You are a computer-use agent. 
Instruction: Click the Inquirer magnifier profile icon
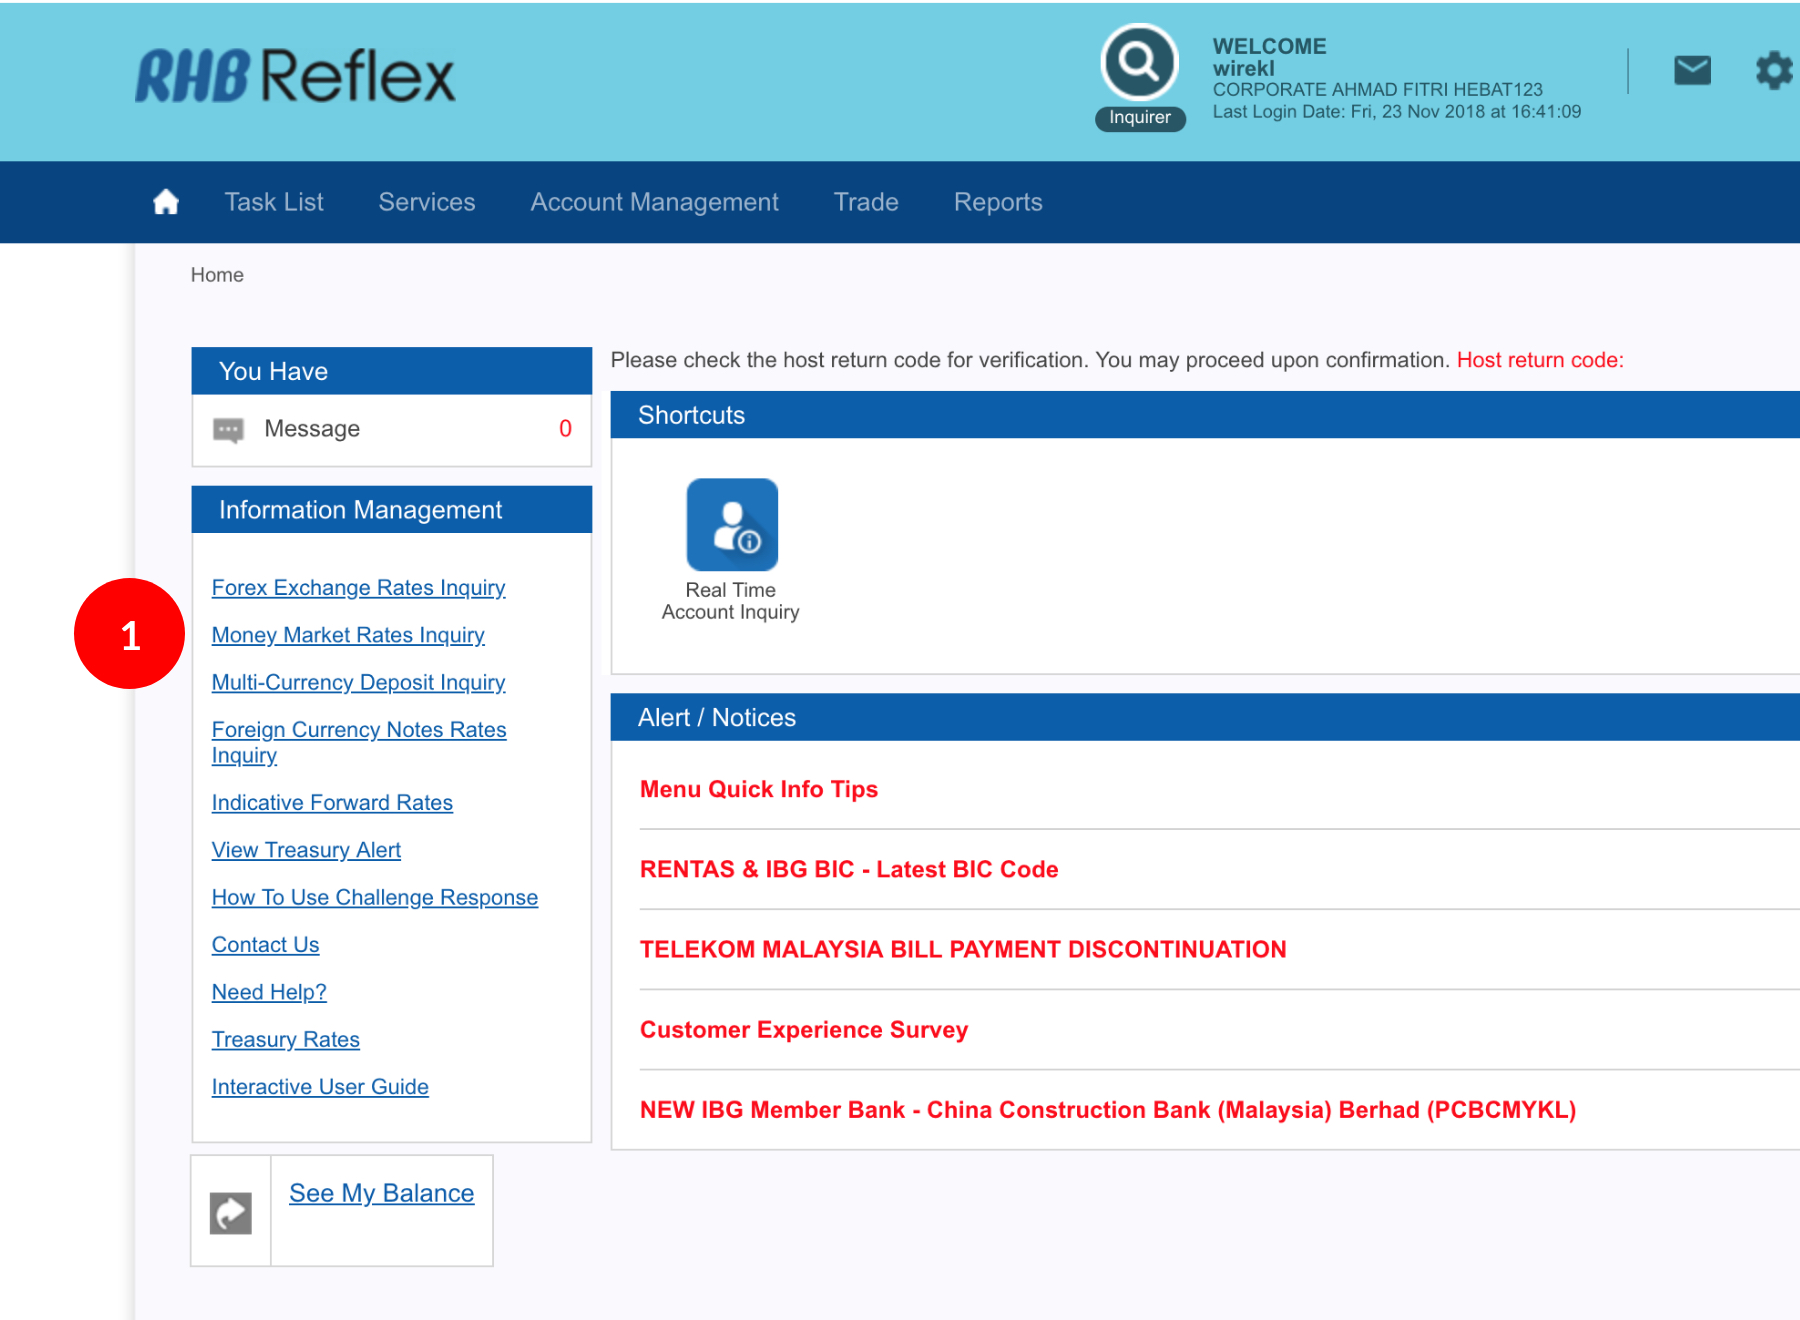[x=1139, y=63]
